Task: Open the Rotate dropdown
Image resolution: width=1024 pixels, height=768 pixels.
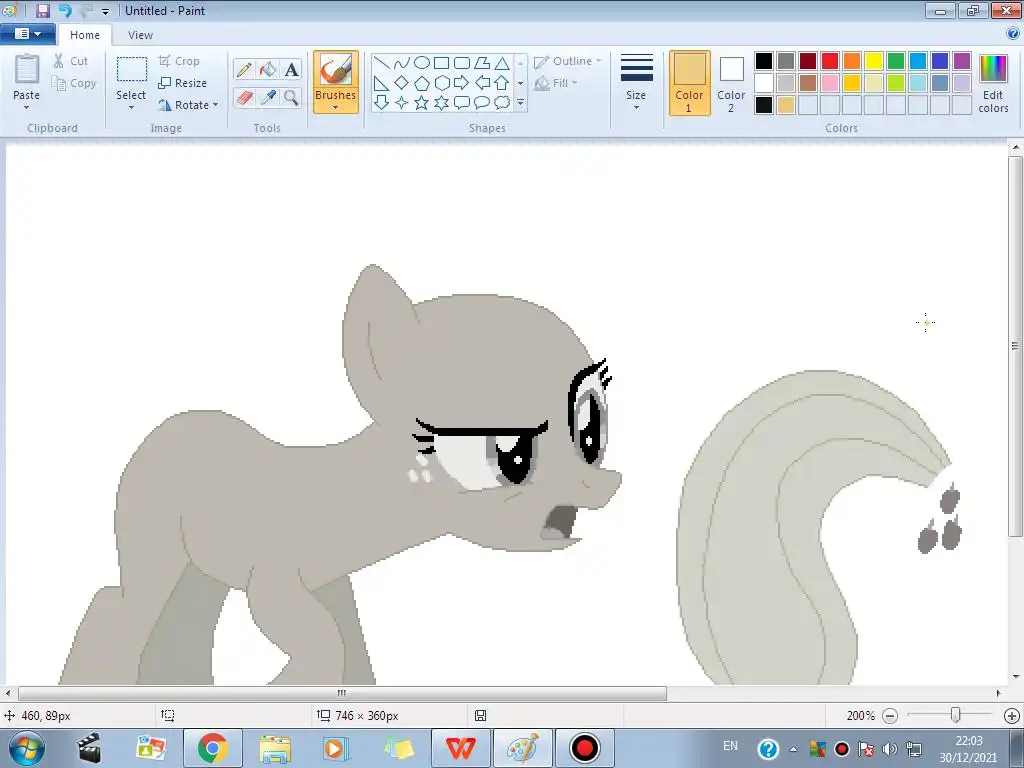Action: coord(188,105)
